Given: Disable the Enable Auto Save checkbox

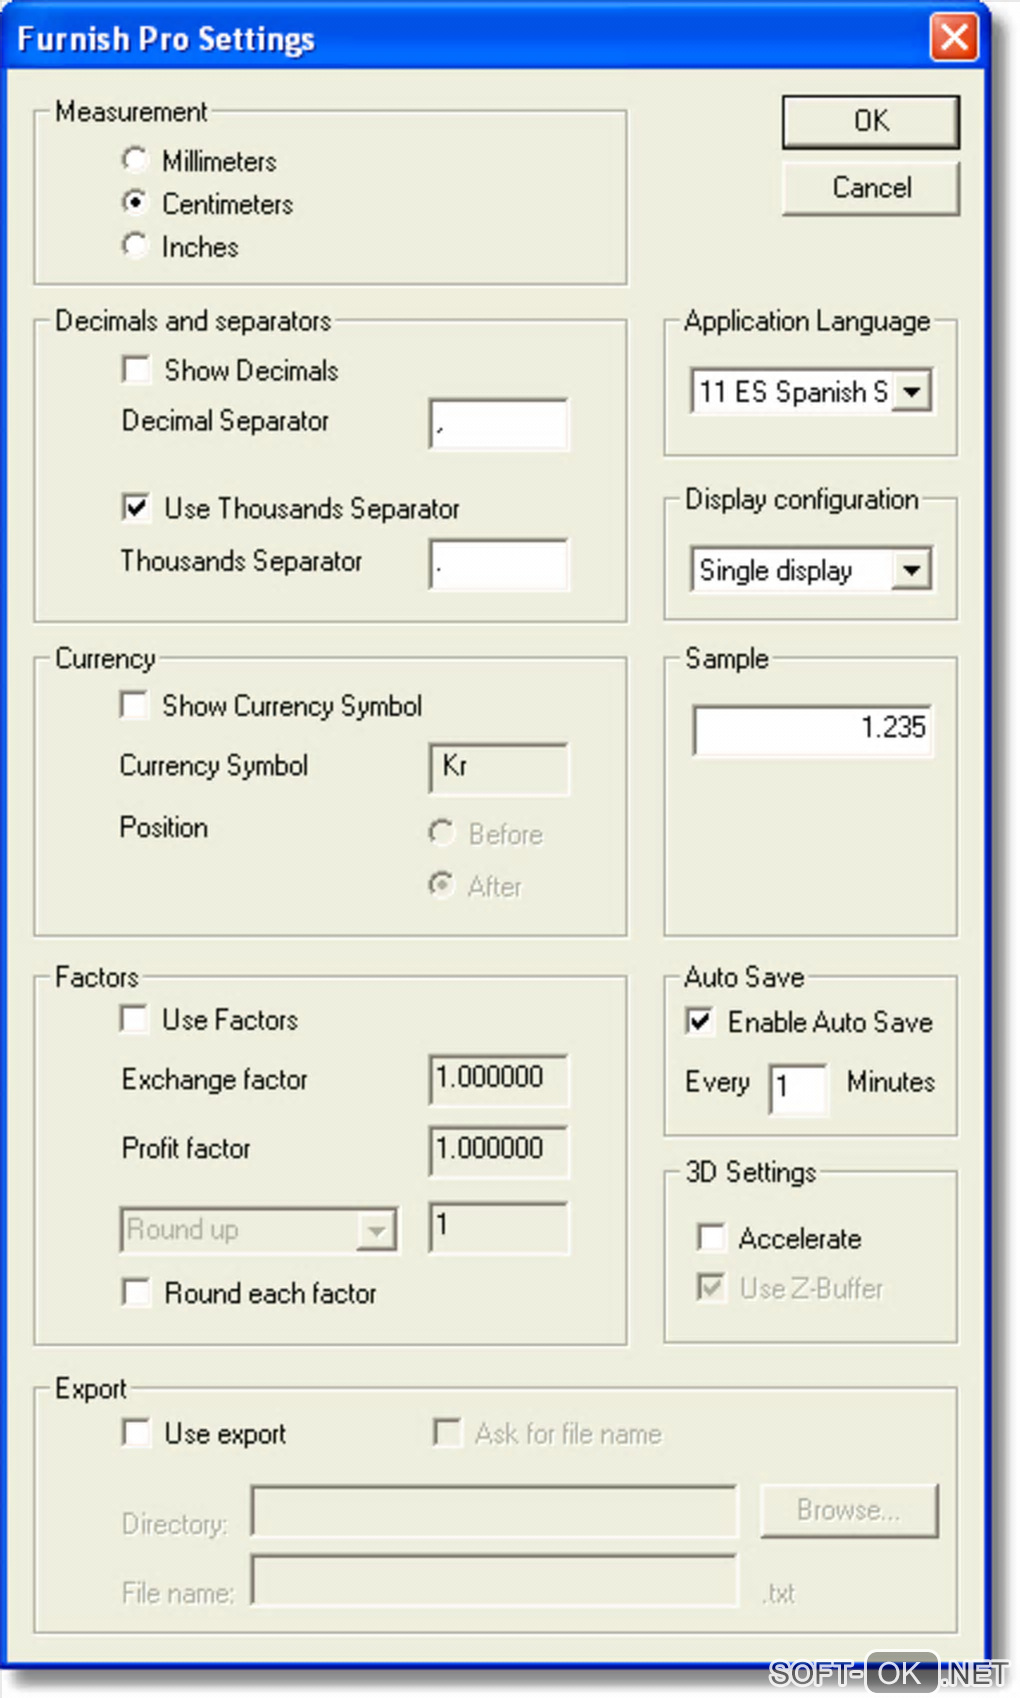Looking at the screenshot, I should pyautogui.click(x=700, y=1021).
